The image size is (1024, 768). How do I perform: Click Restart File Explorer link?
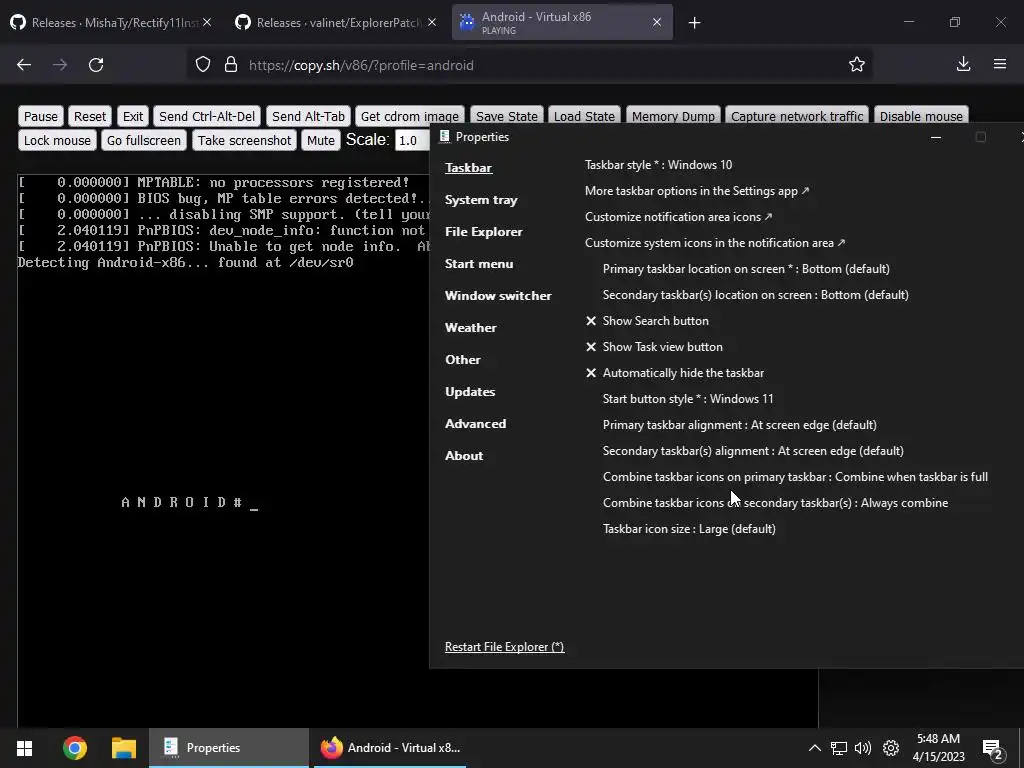pos(504,647)
